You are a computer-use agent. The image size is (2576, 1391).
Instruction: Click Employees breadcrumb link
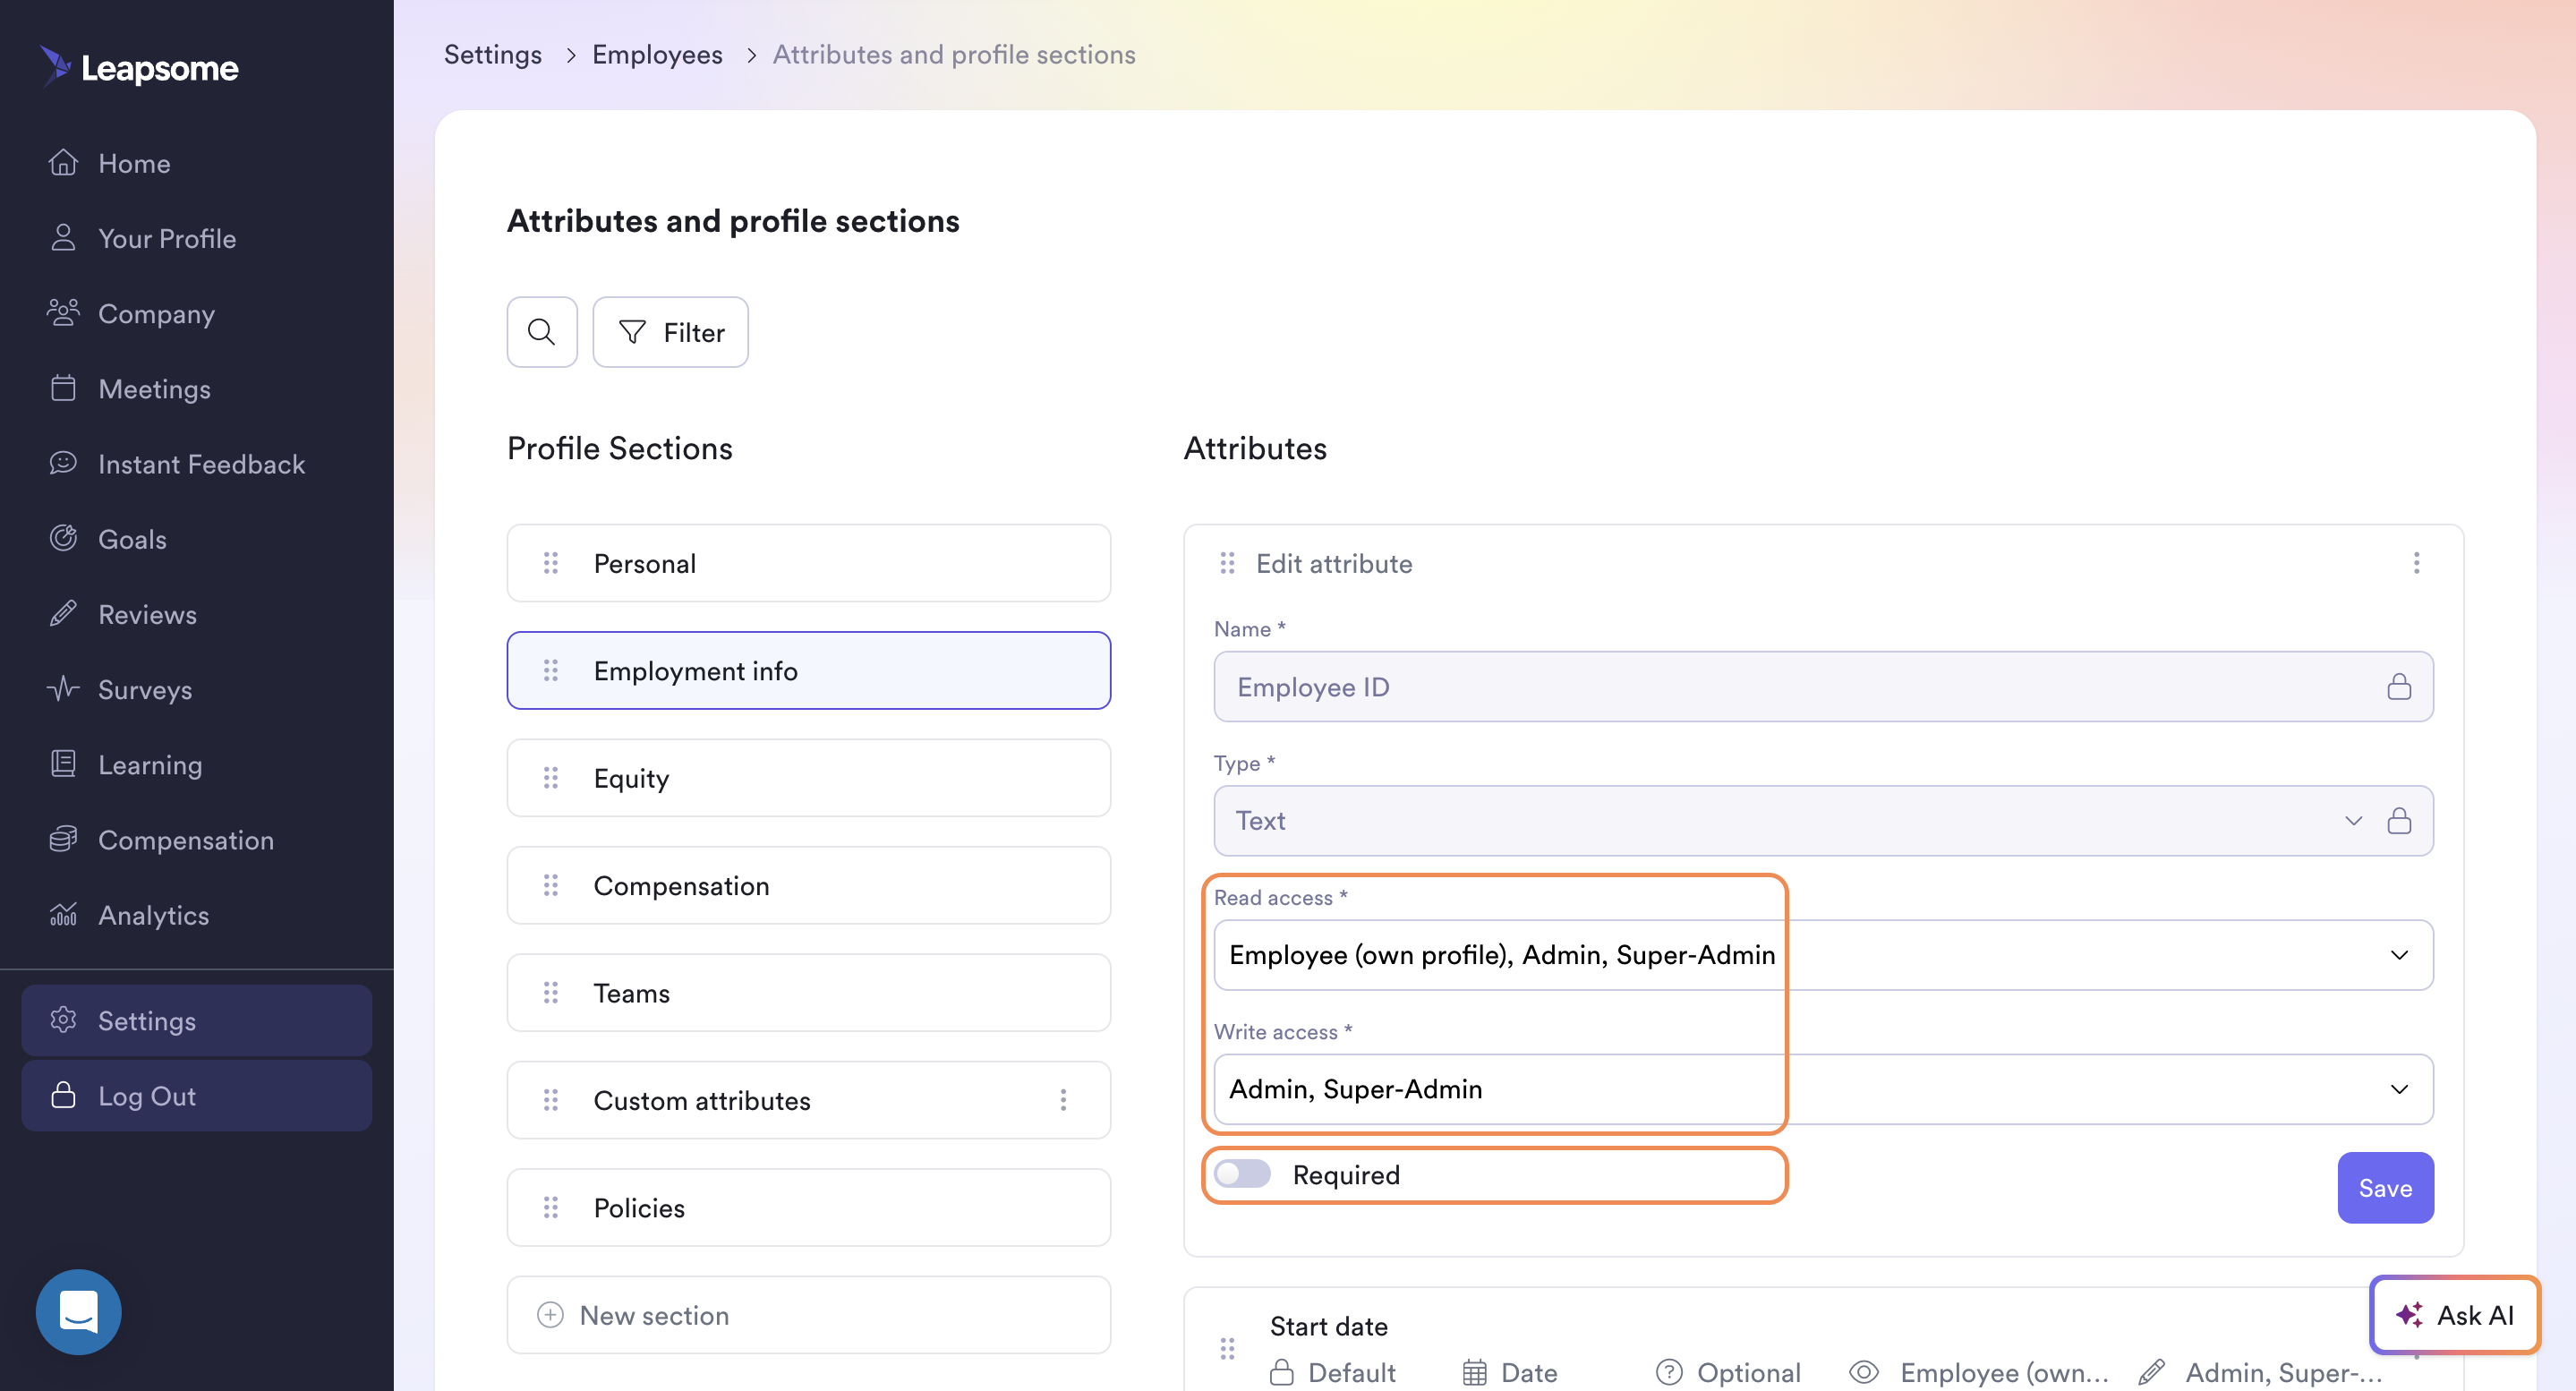click(x=657, y=54)
